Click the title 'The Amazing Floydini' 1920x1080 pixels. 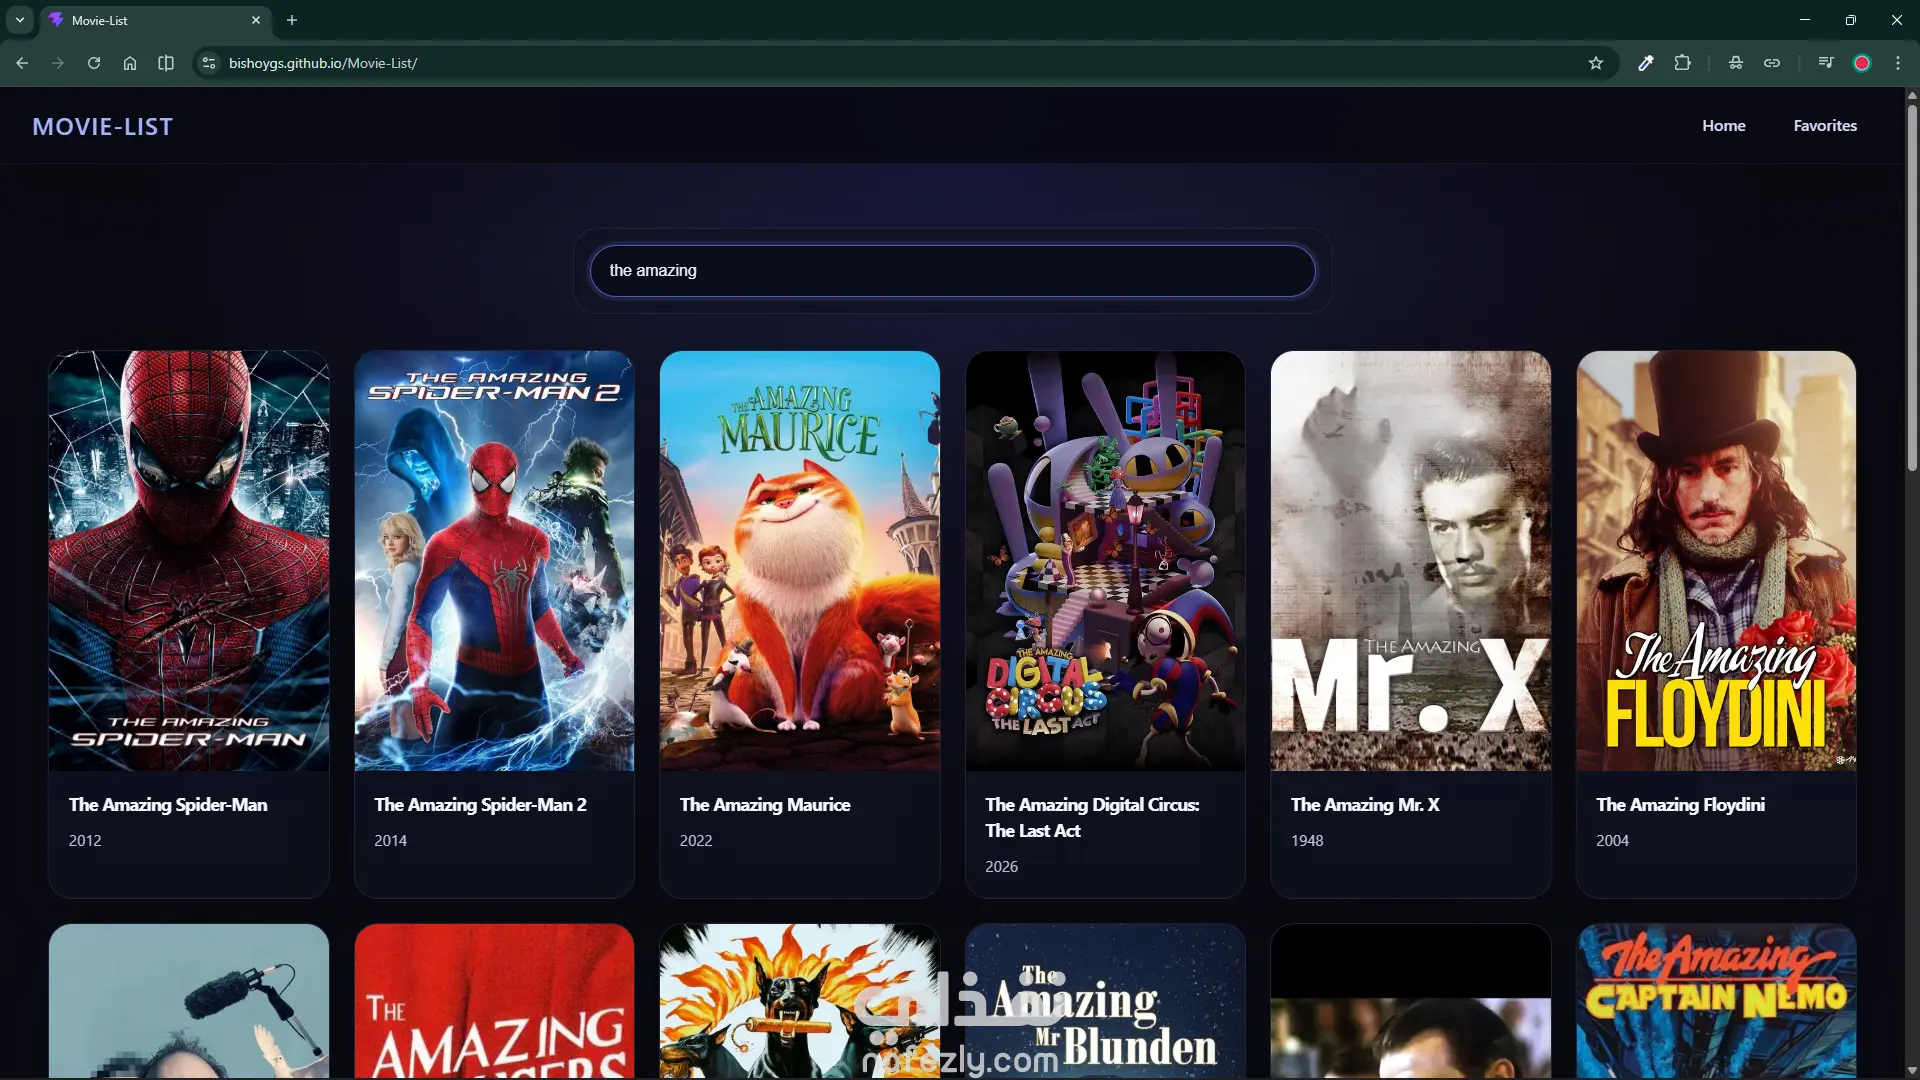click(1680, 805)
